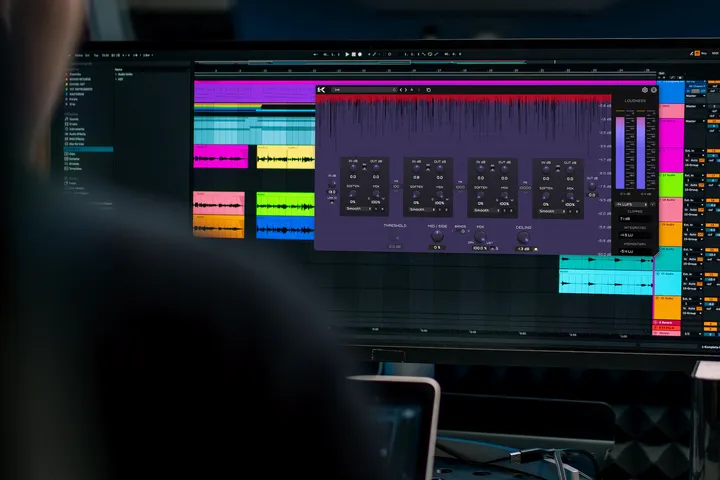Open Drums category in Ableton browser

(x=71, y=124)
